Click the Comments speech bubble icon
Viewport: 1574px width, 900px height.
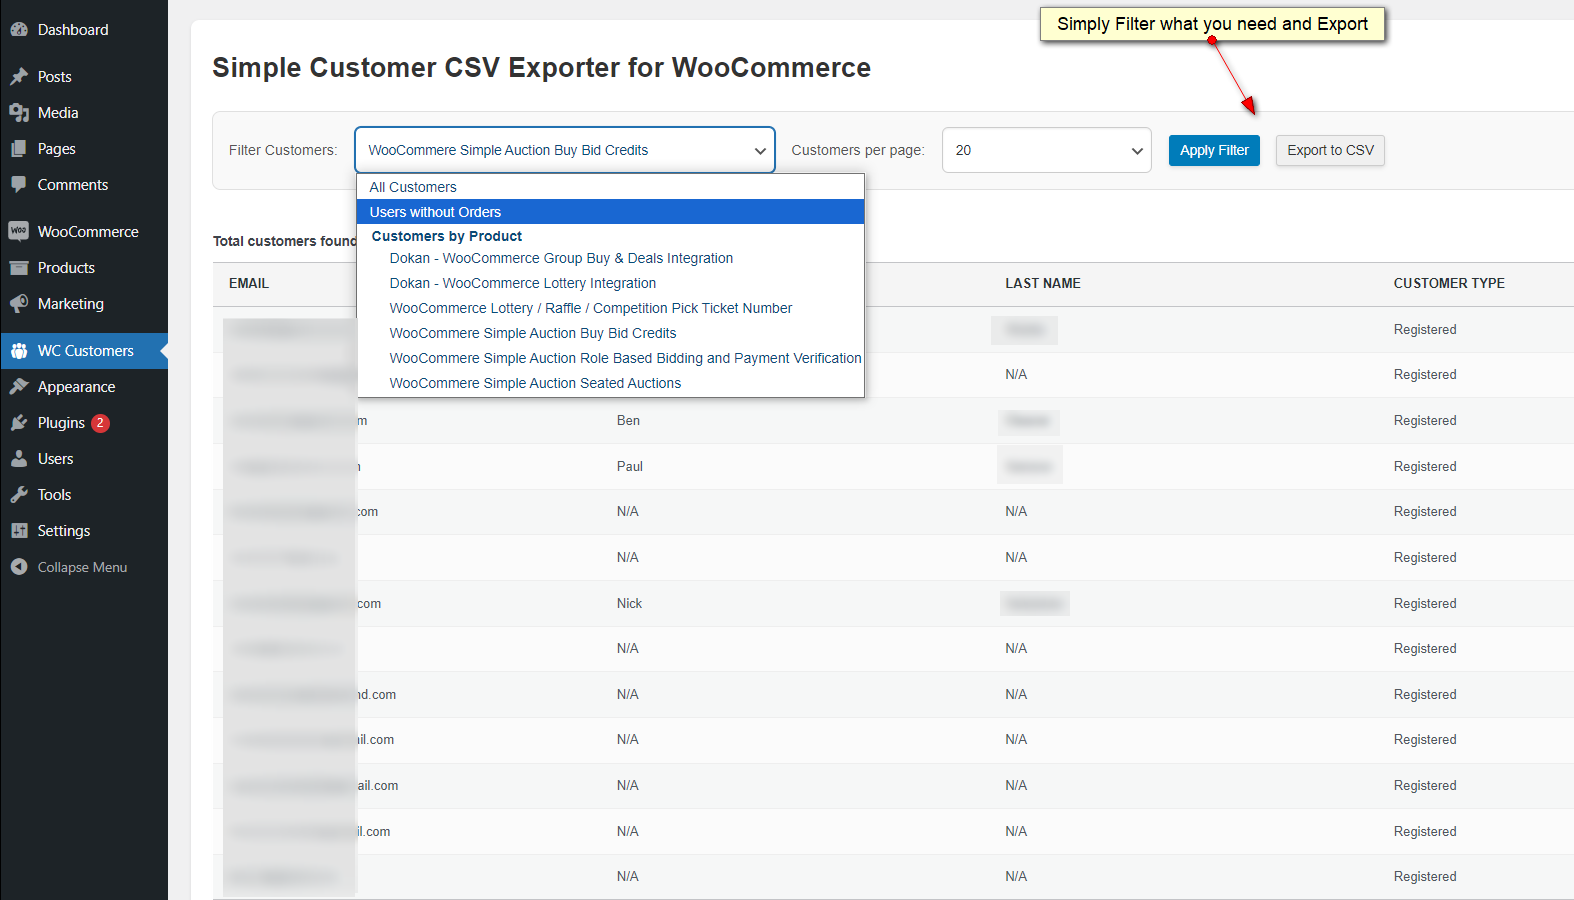tap(19, 185)
